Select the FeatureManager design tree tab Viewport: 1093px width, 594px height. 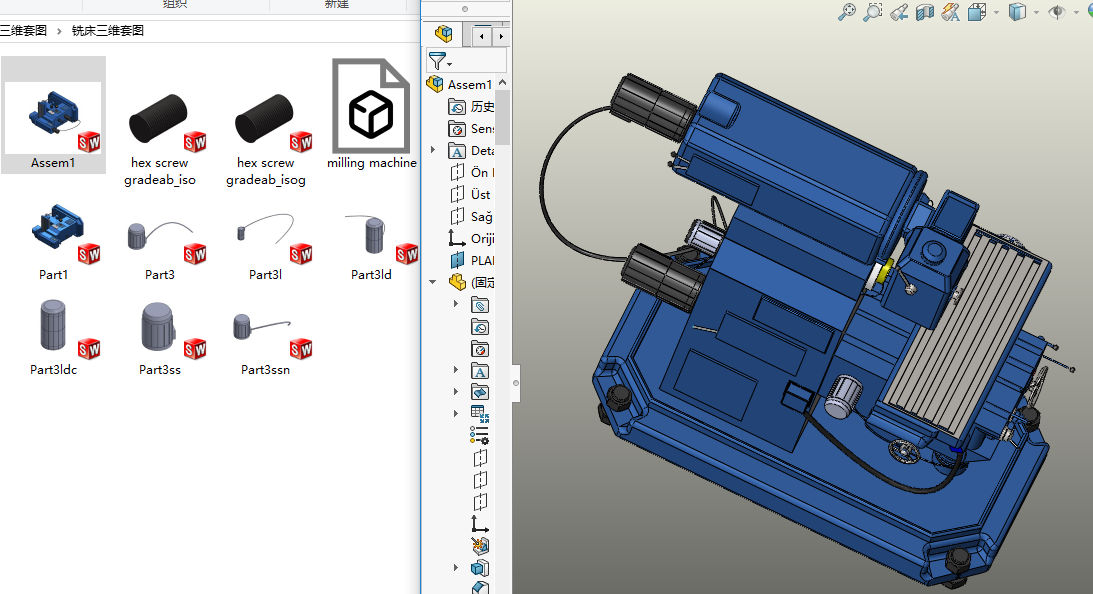click(x=444, y=35)
